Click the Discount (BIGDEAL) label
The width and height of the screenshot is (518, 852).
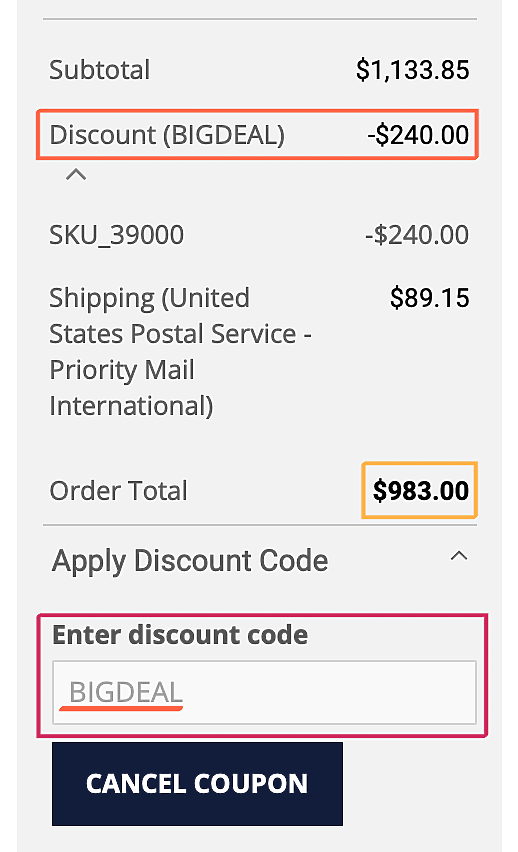[167, 135]
